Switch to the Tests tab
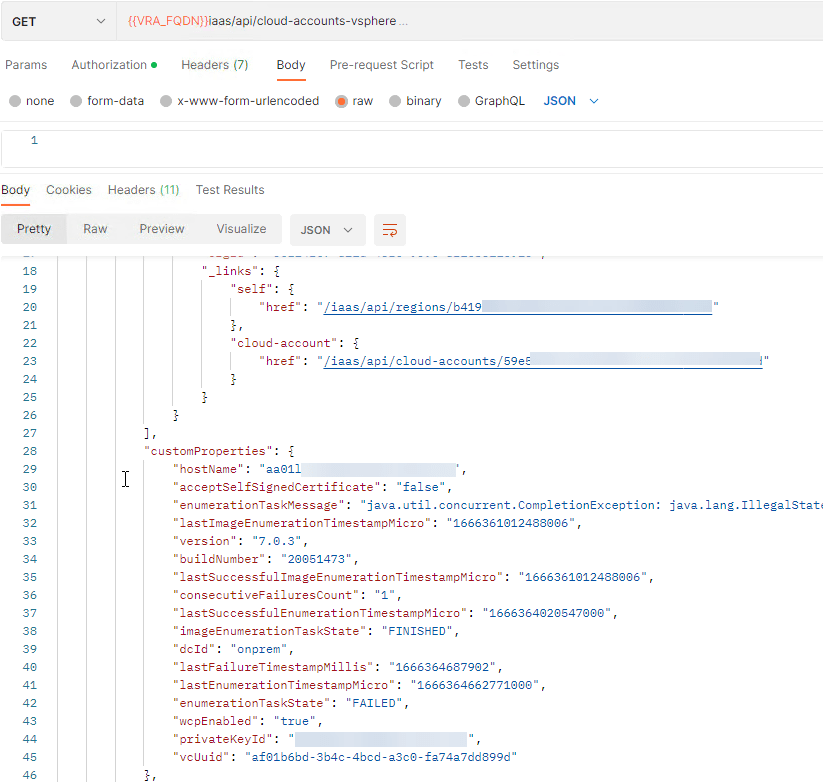 coord(473,65)
